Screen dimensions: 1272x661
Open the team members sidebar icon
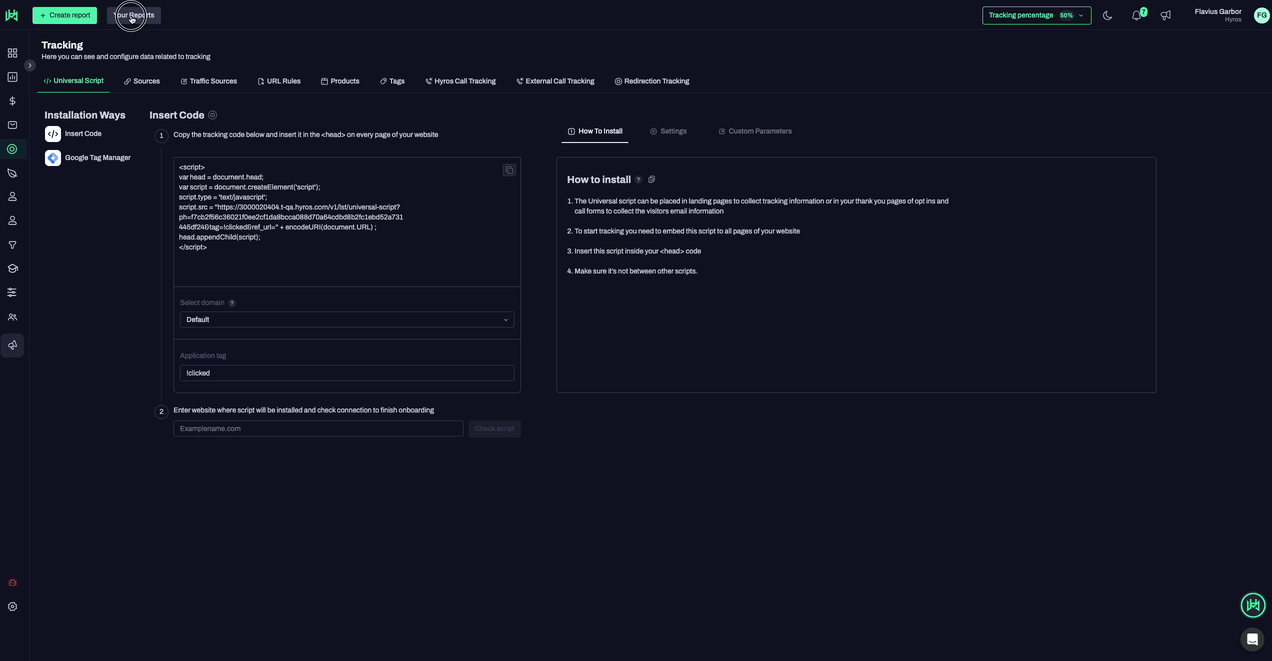coord(12,317)
